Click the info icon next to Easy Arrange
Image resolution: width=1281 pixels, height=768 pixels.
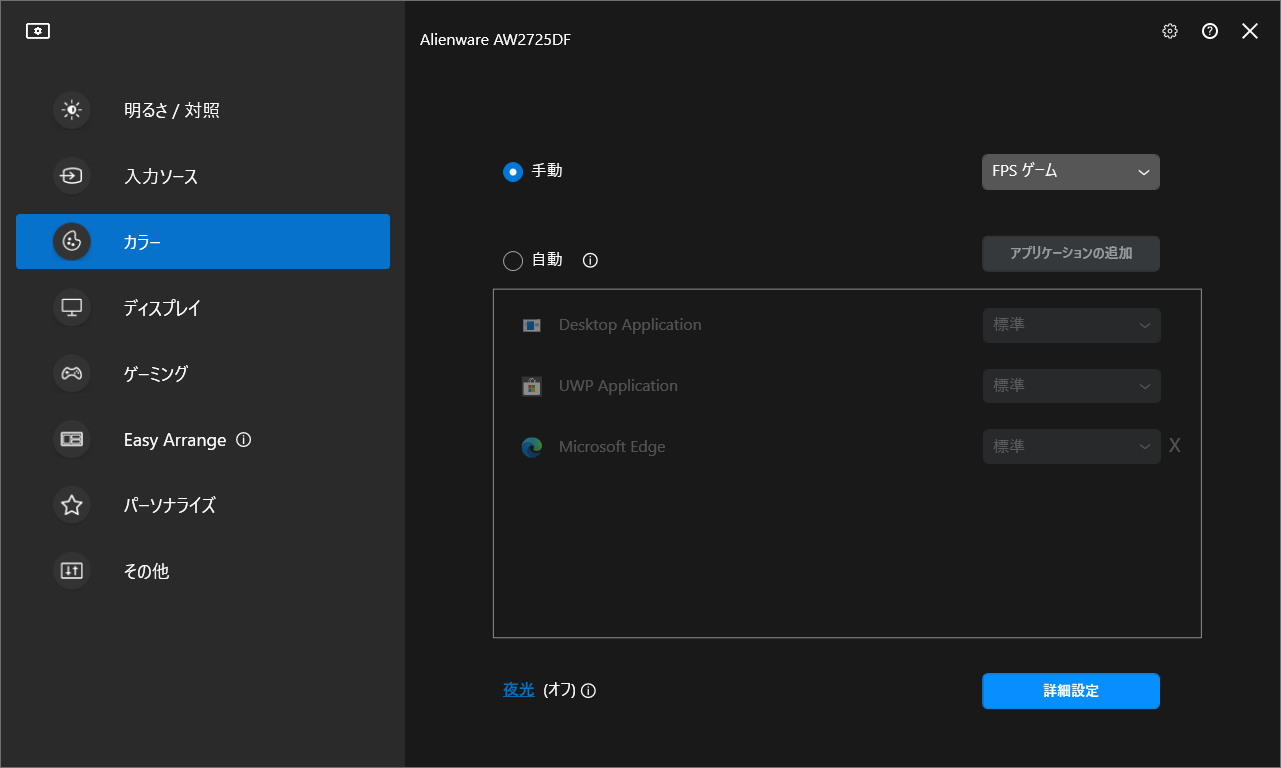[x=243, y=439]
